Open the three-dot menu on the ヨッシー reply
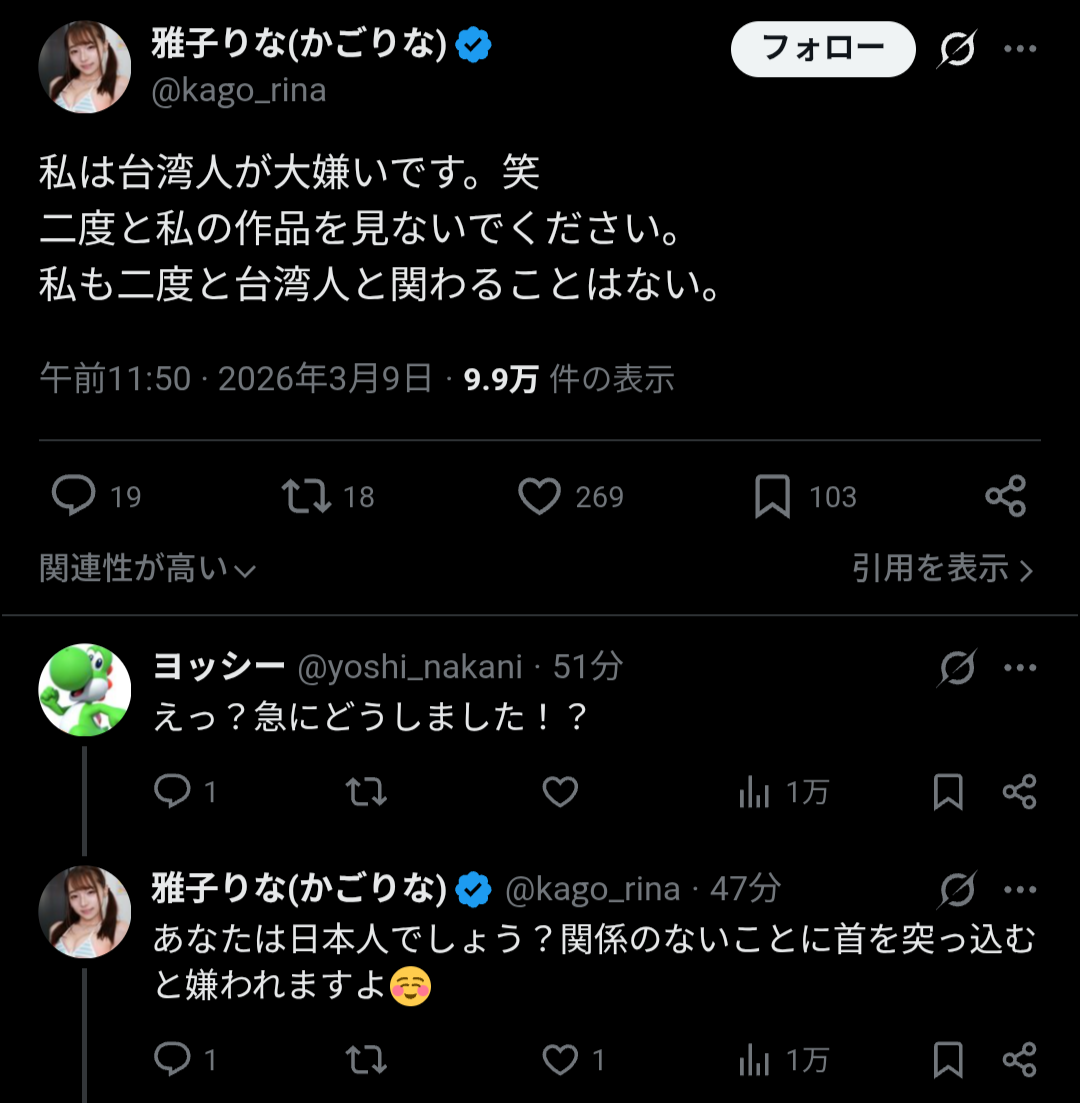Viewport: 1080px width, 1103px height. coord(1019,668)
